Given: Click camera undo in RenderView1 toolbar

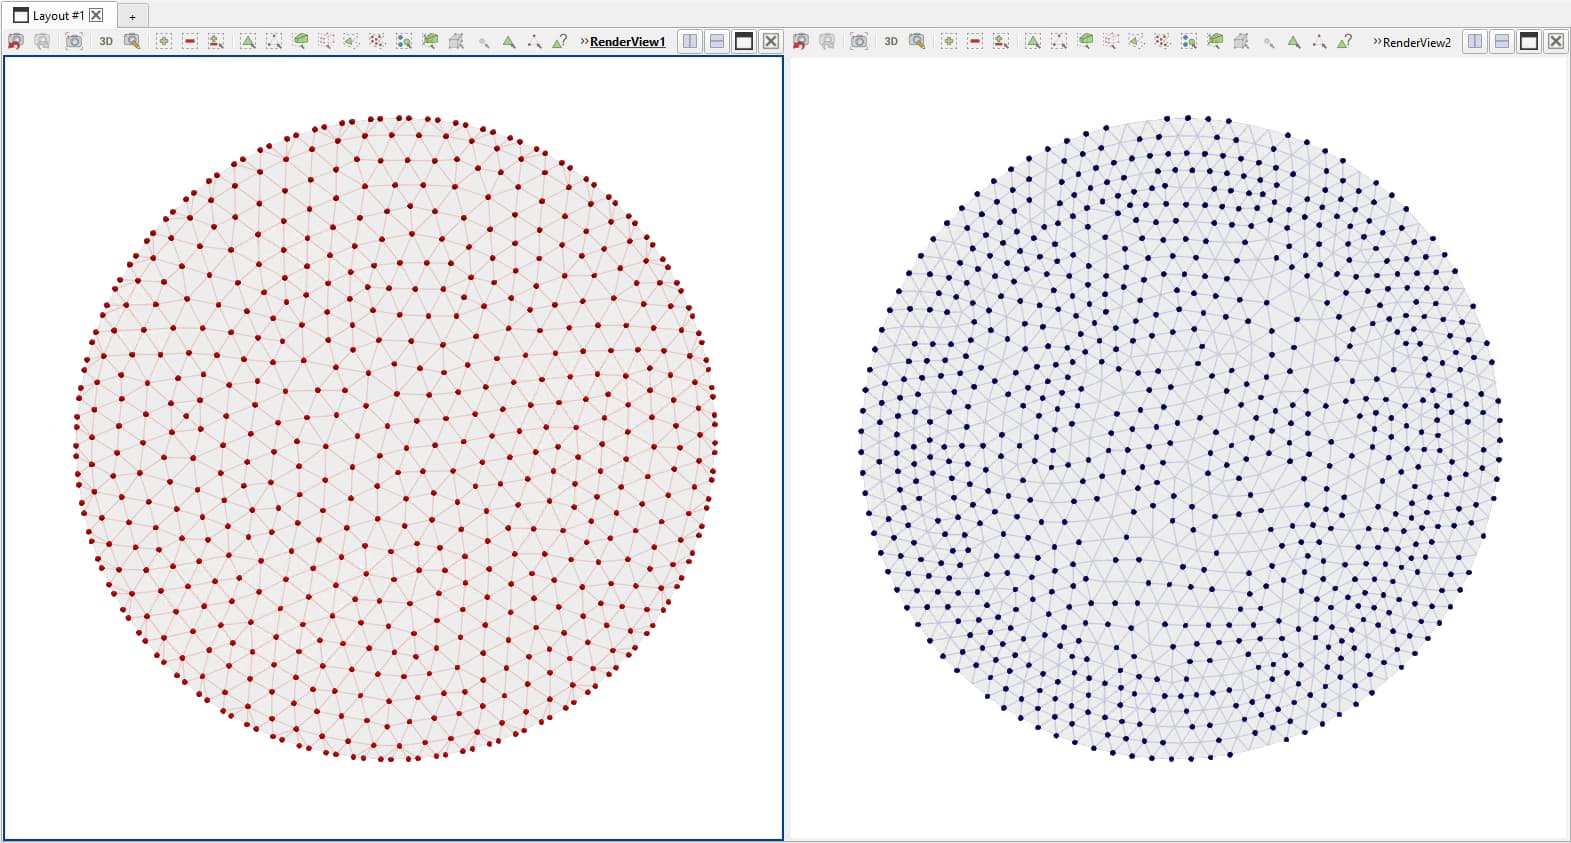Looking at the screenshot, I should (16, 41).
